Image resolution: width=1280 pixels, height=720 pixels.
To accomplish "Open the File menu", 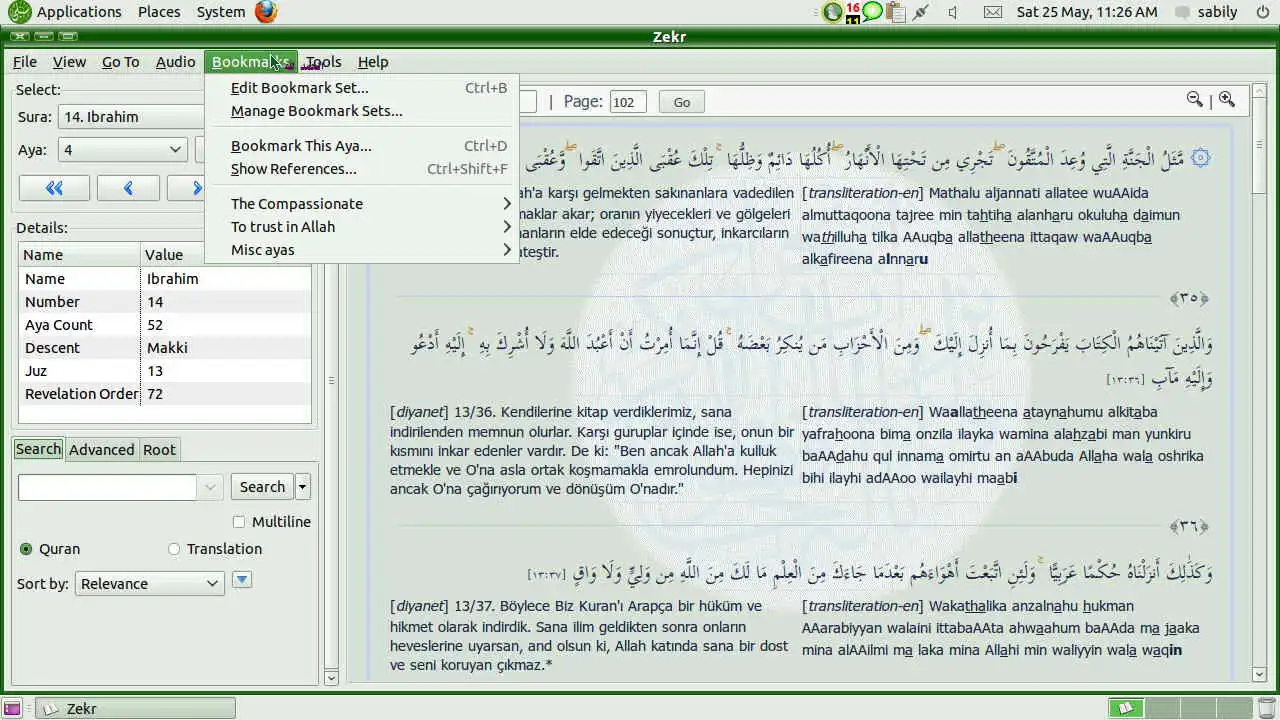I will (25, 62).
